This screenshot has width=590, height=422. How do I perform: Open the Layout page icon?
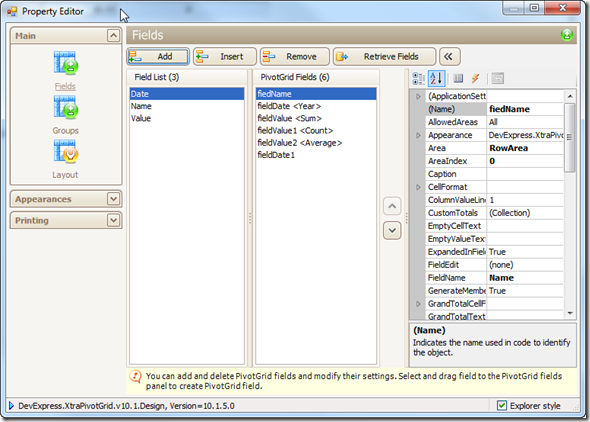tap(65, 152)
